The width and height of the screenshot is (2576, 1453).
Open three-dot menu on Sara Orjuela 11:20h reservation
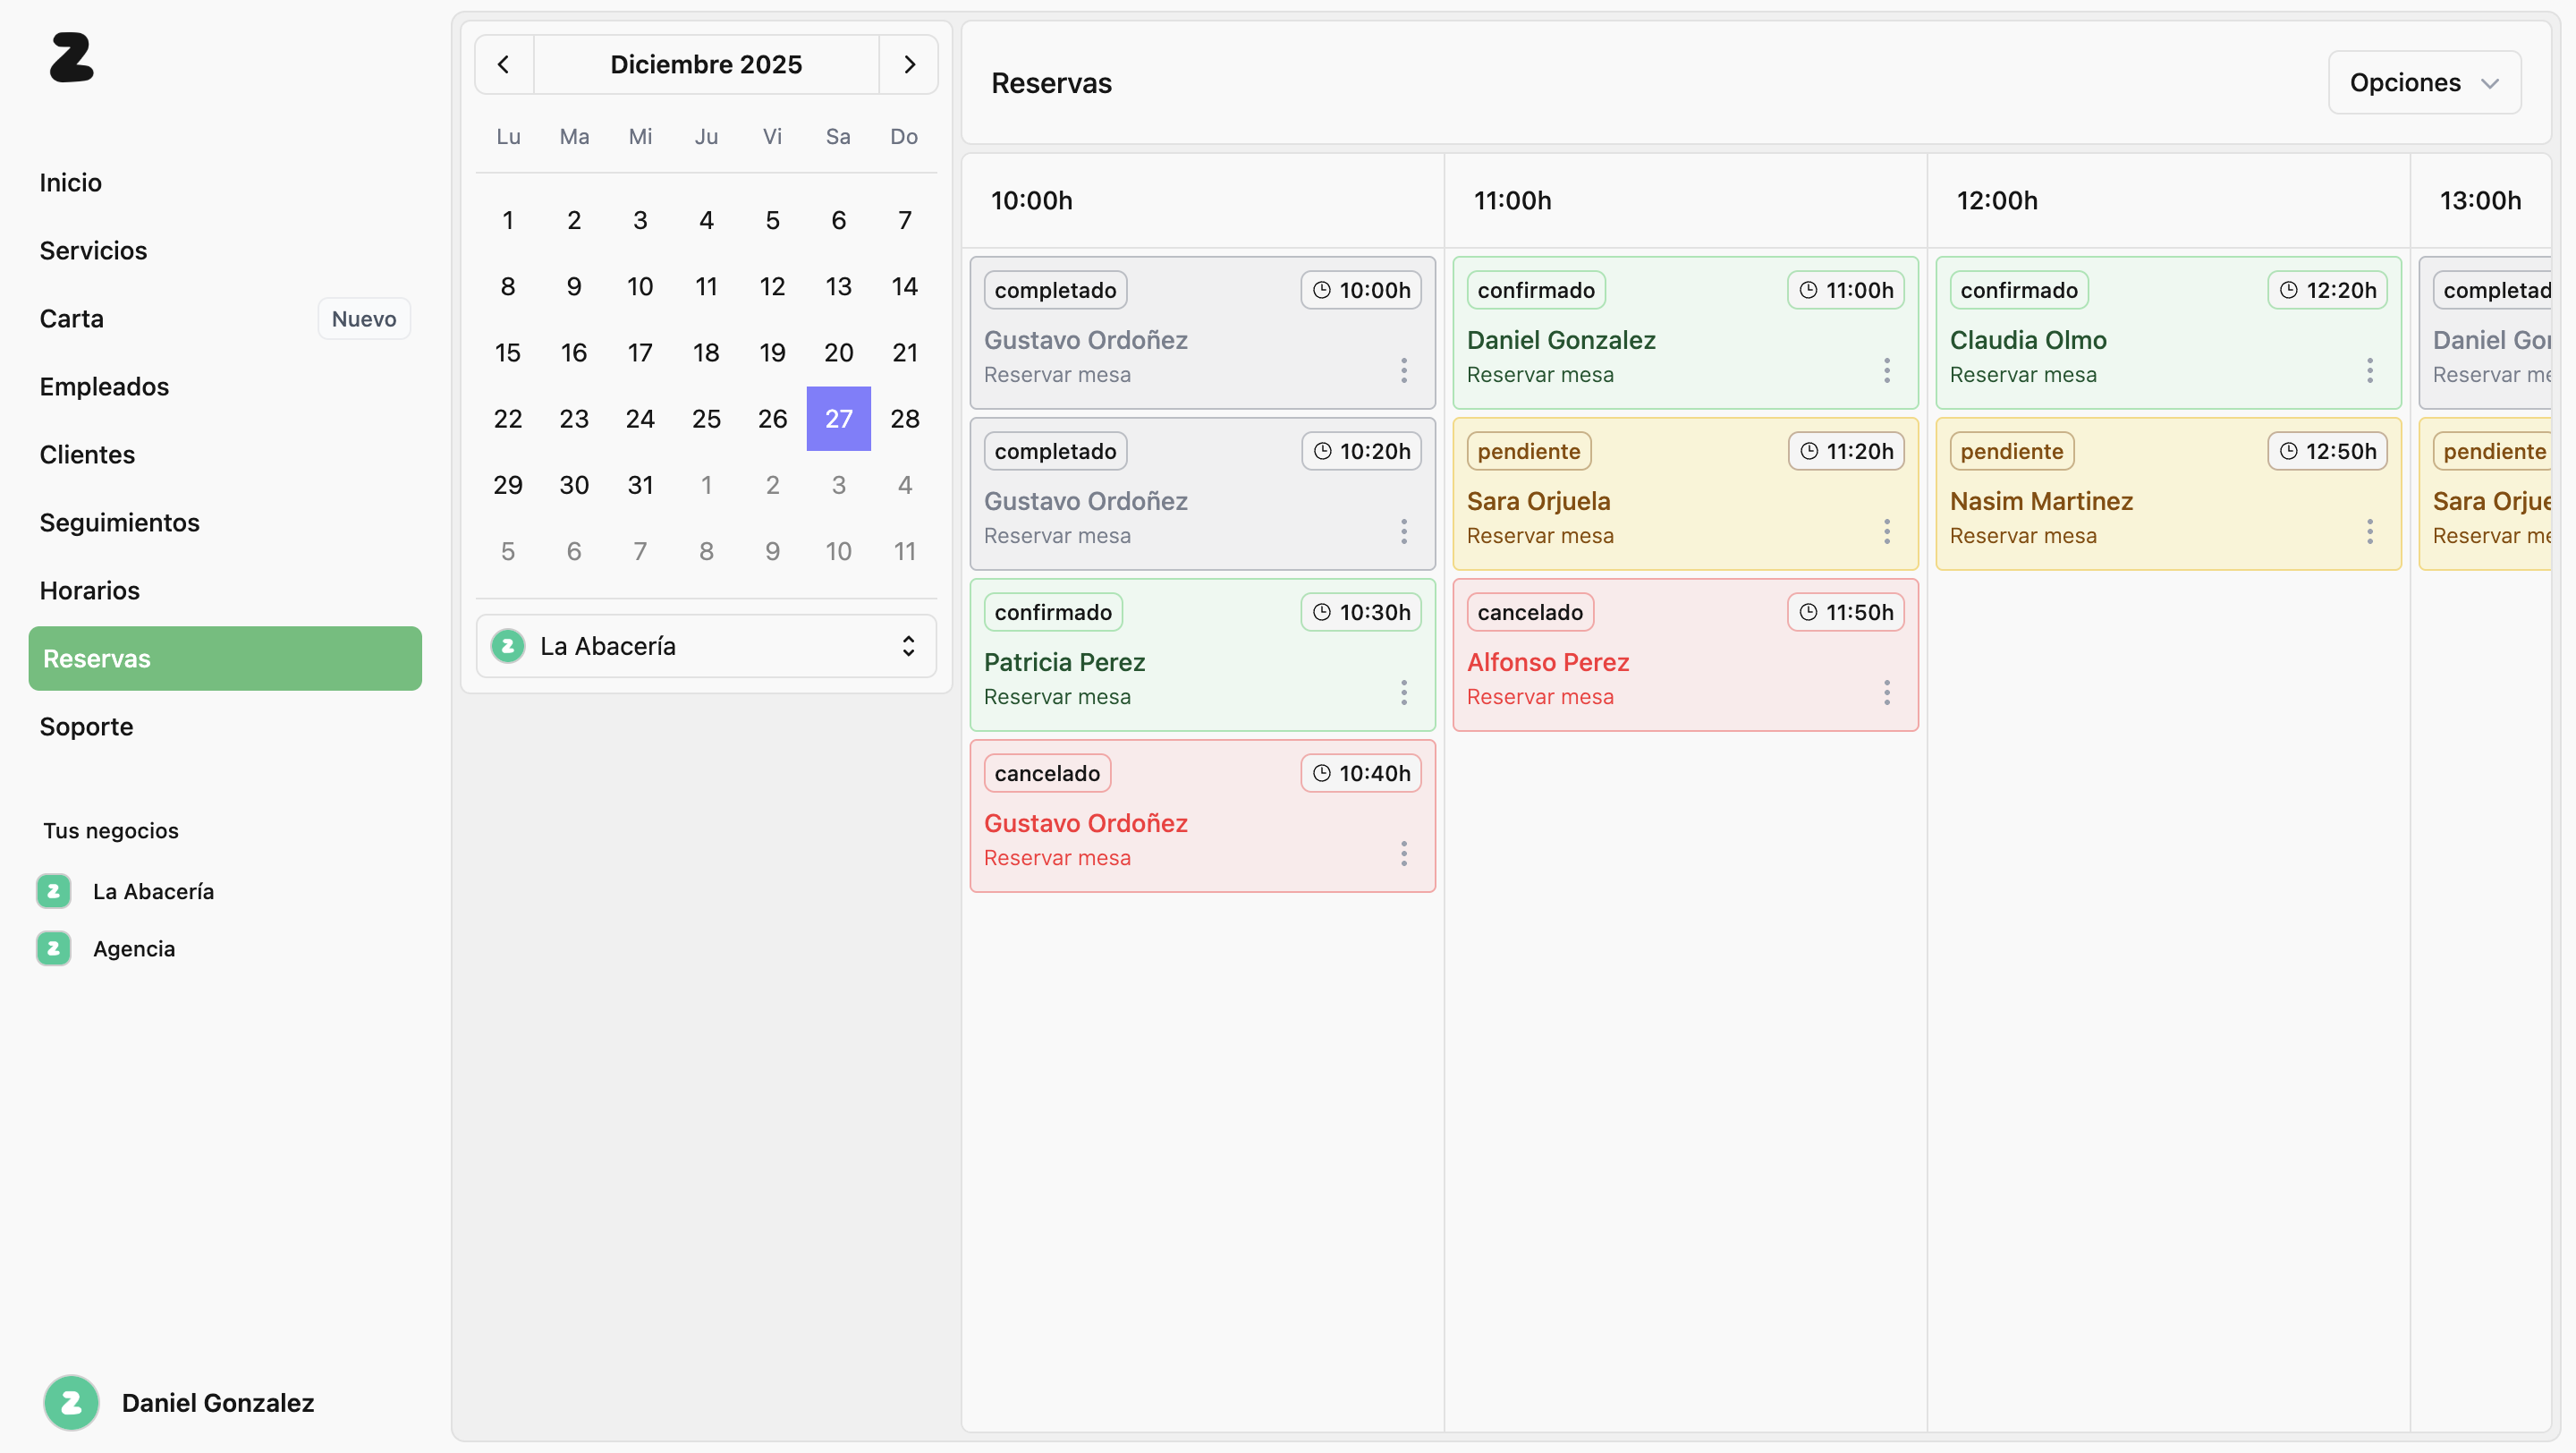pyautogui.click(x=1887, y=532)
